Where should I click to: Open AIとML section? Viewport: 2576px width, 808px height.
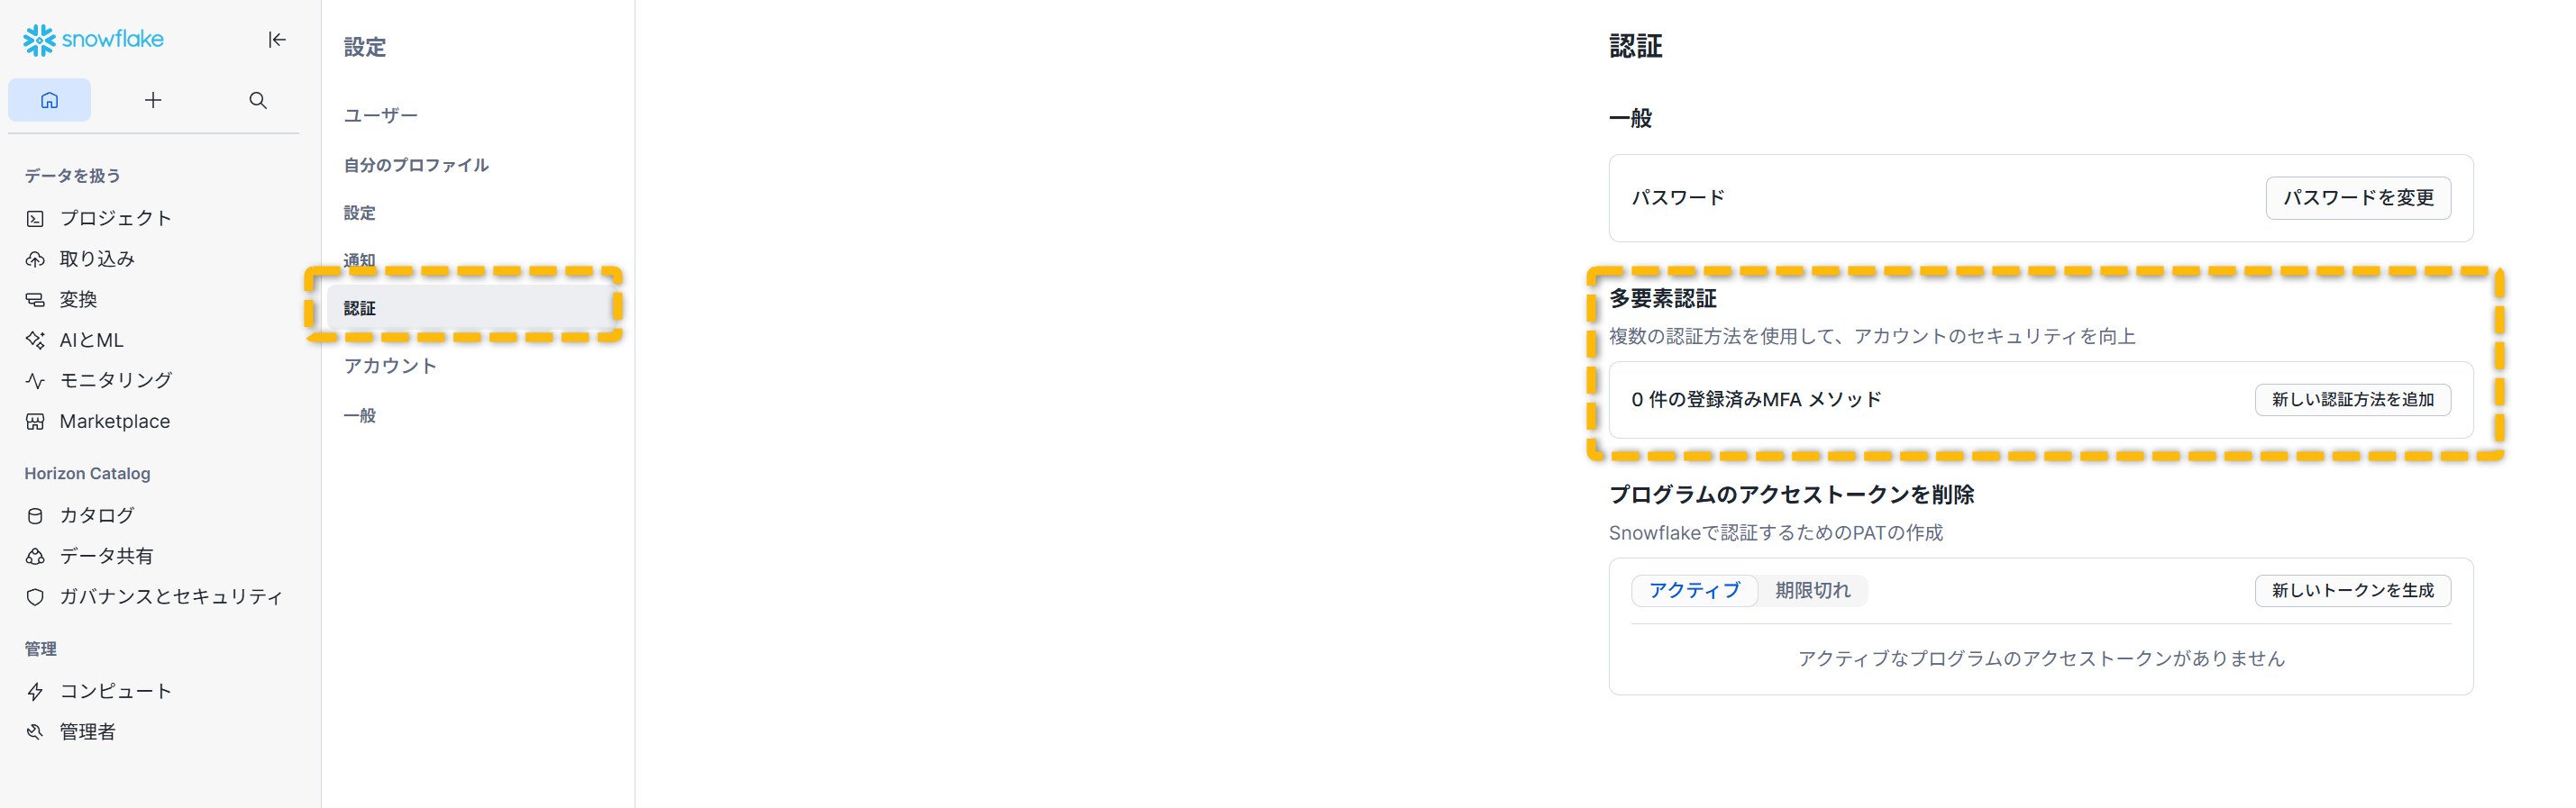click(x=91, y=340)
